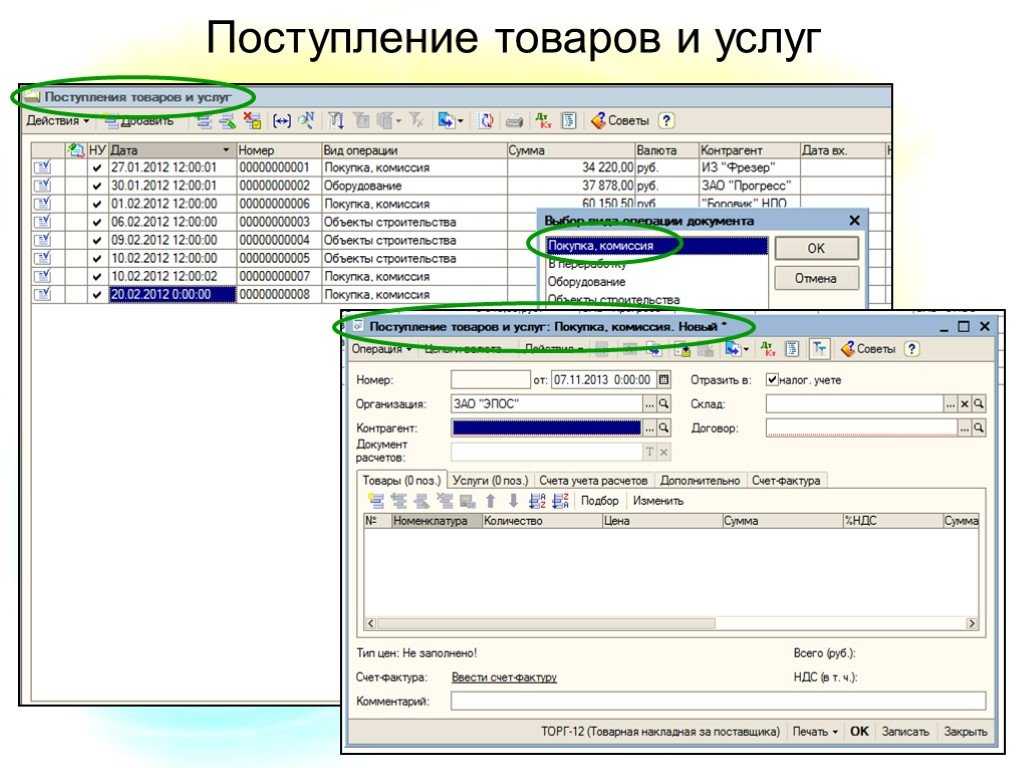Screen dimensions: 1024x768
Task: Open the Операция dropdown in document form
Action: pyautogui.click(x=381, y=349)
